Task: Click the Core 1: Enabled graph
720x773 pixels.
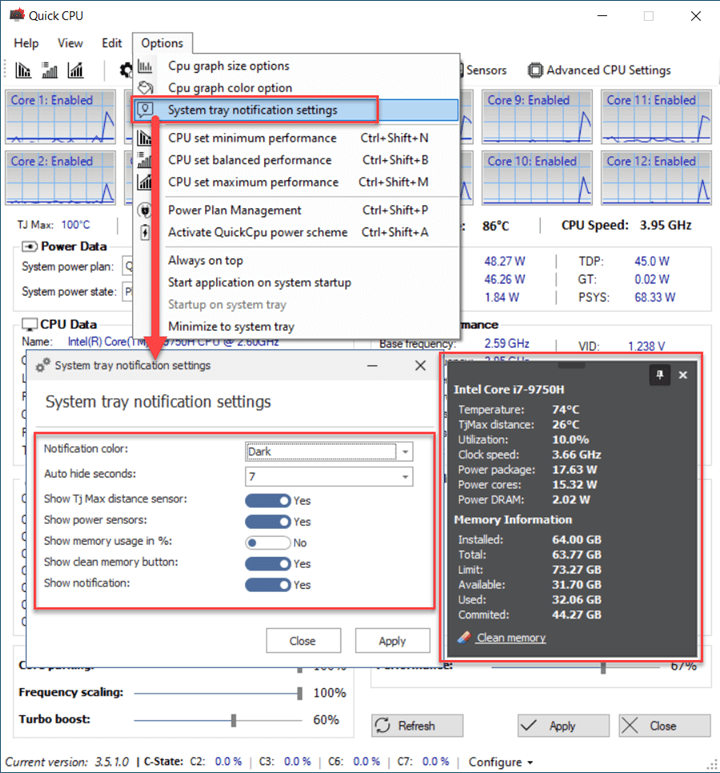Action: (61, 117)
